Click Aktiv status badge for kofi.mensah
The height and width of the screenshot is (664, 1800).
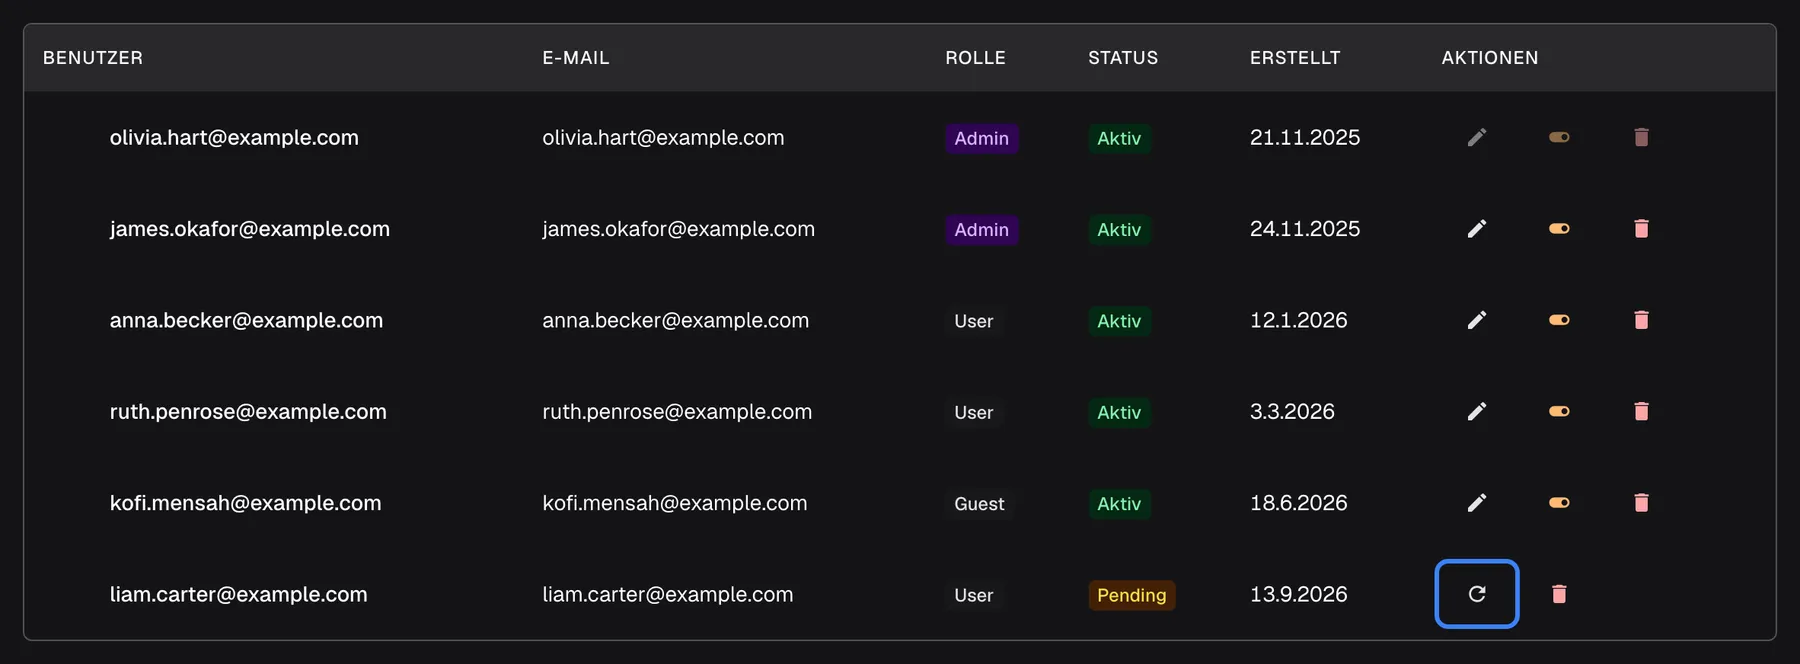(1119, 504)
